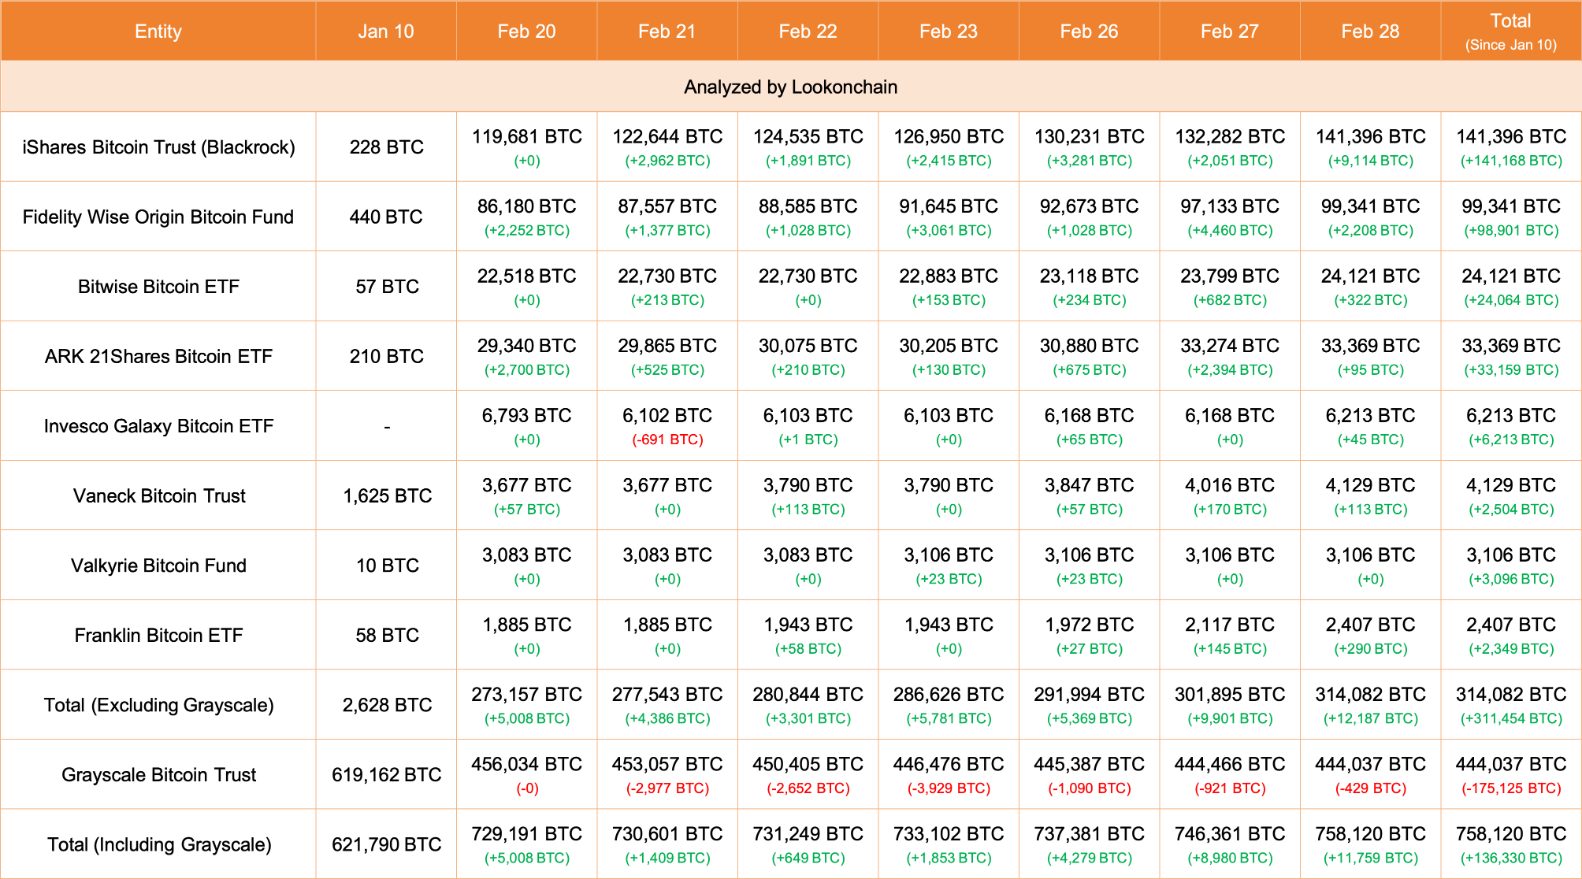This screenshot has width=1582, height=879.
Task: Click the 273,157 BTC Feb 20 total cell
Action: click(527, 705)
